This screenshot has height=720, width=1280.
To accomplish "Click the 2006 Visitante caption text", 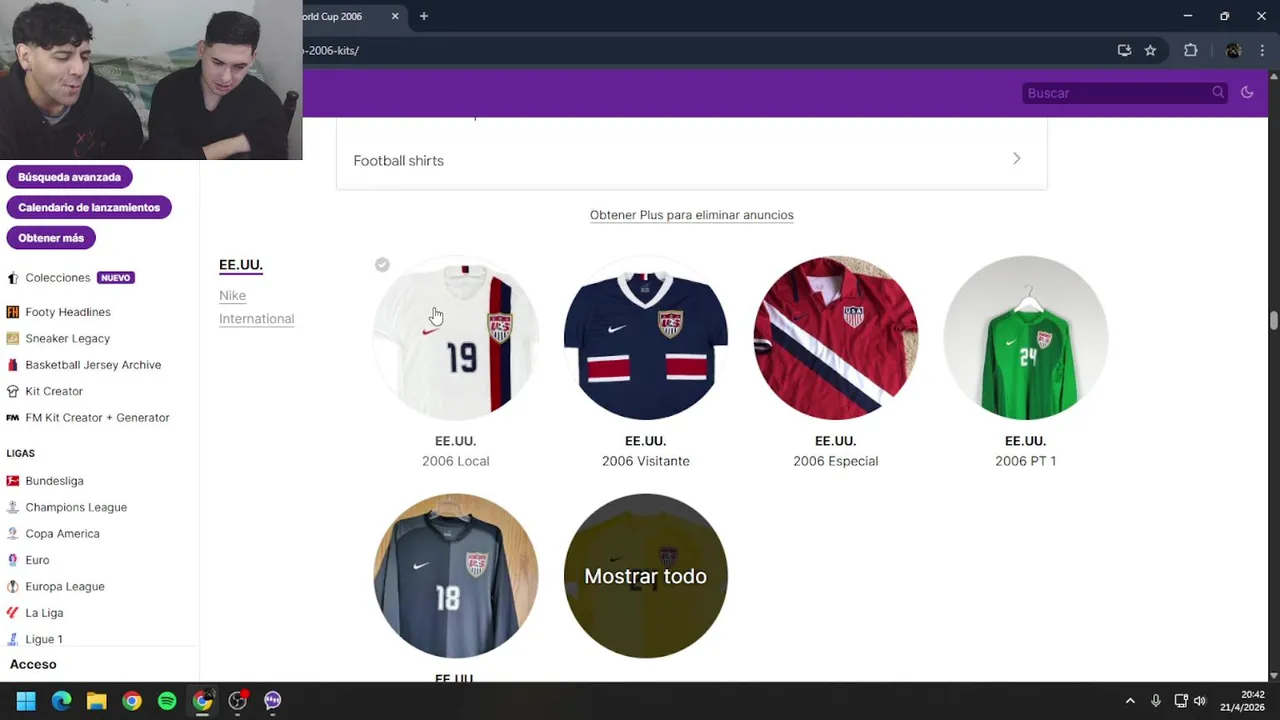I will coord(646,461).
